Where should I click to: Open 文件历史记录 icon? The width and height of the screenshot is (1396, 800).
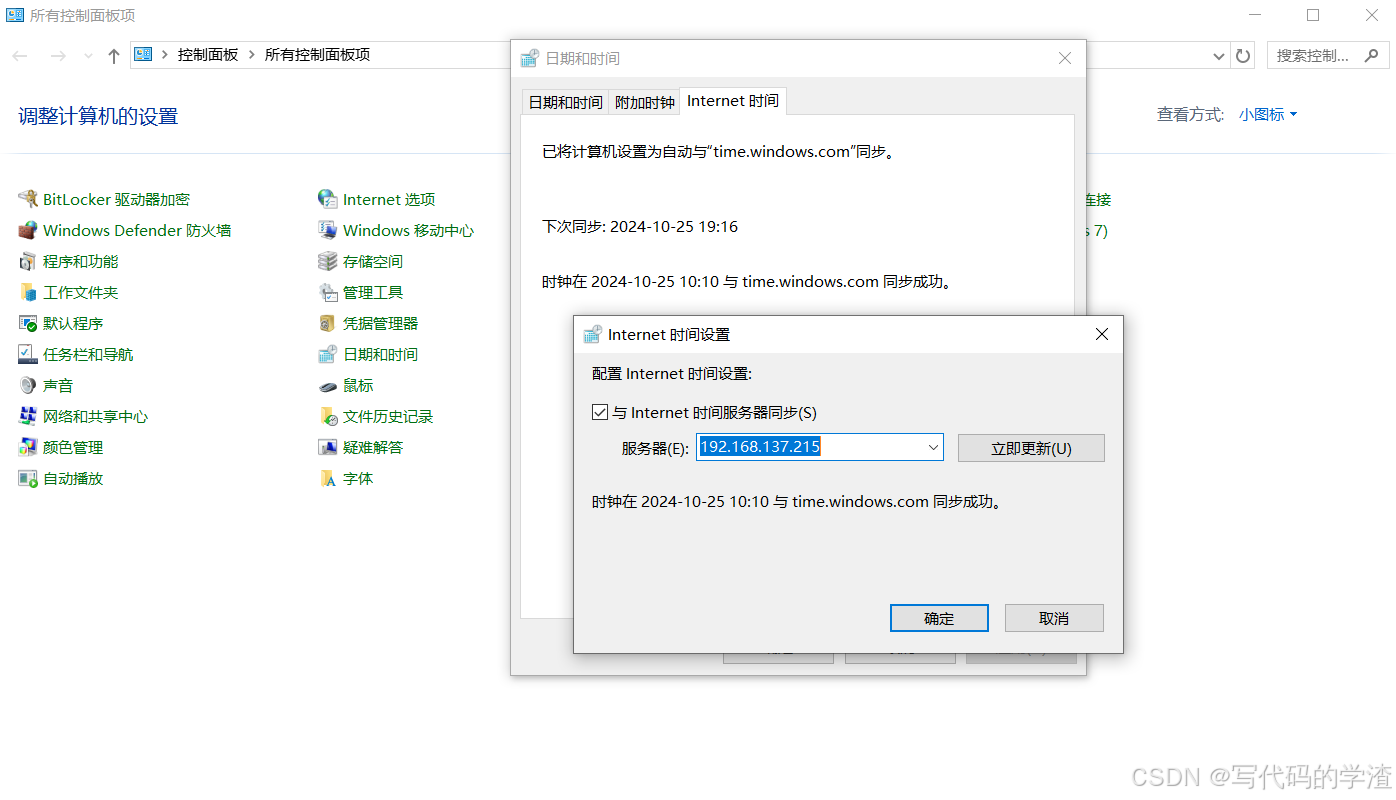[x=328, y=416]
